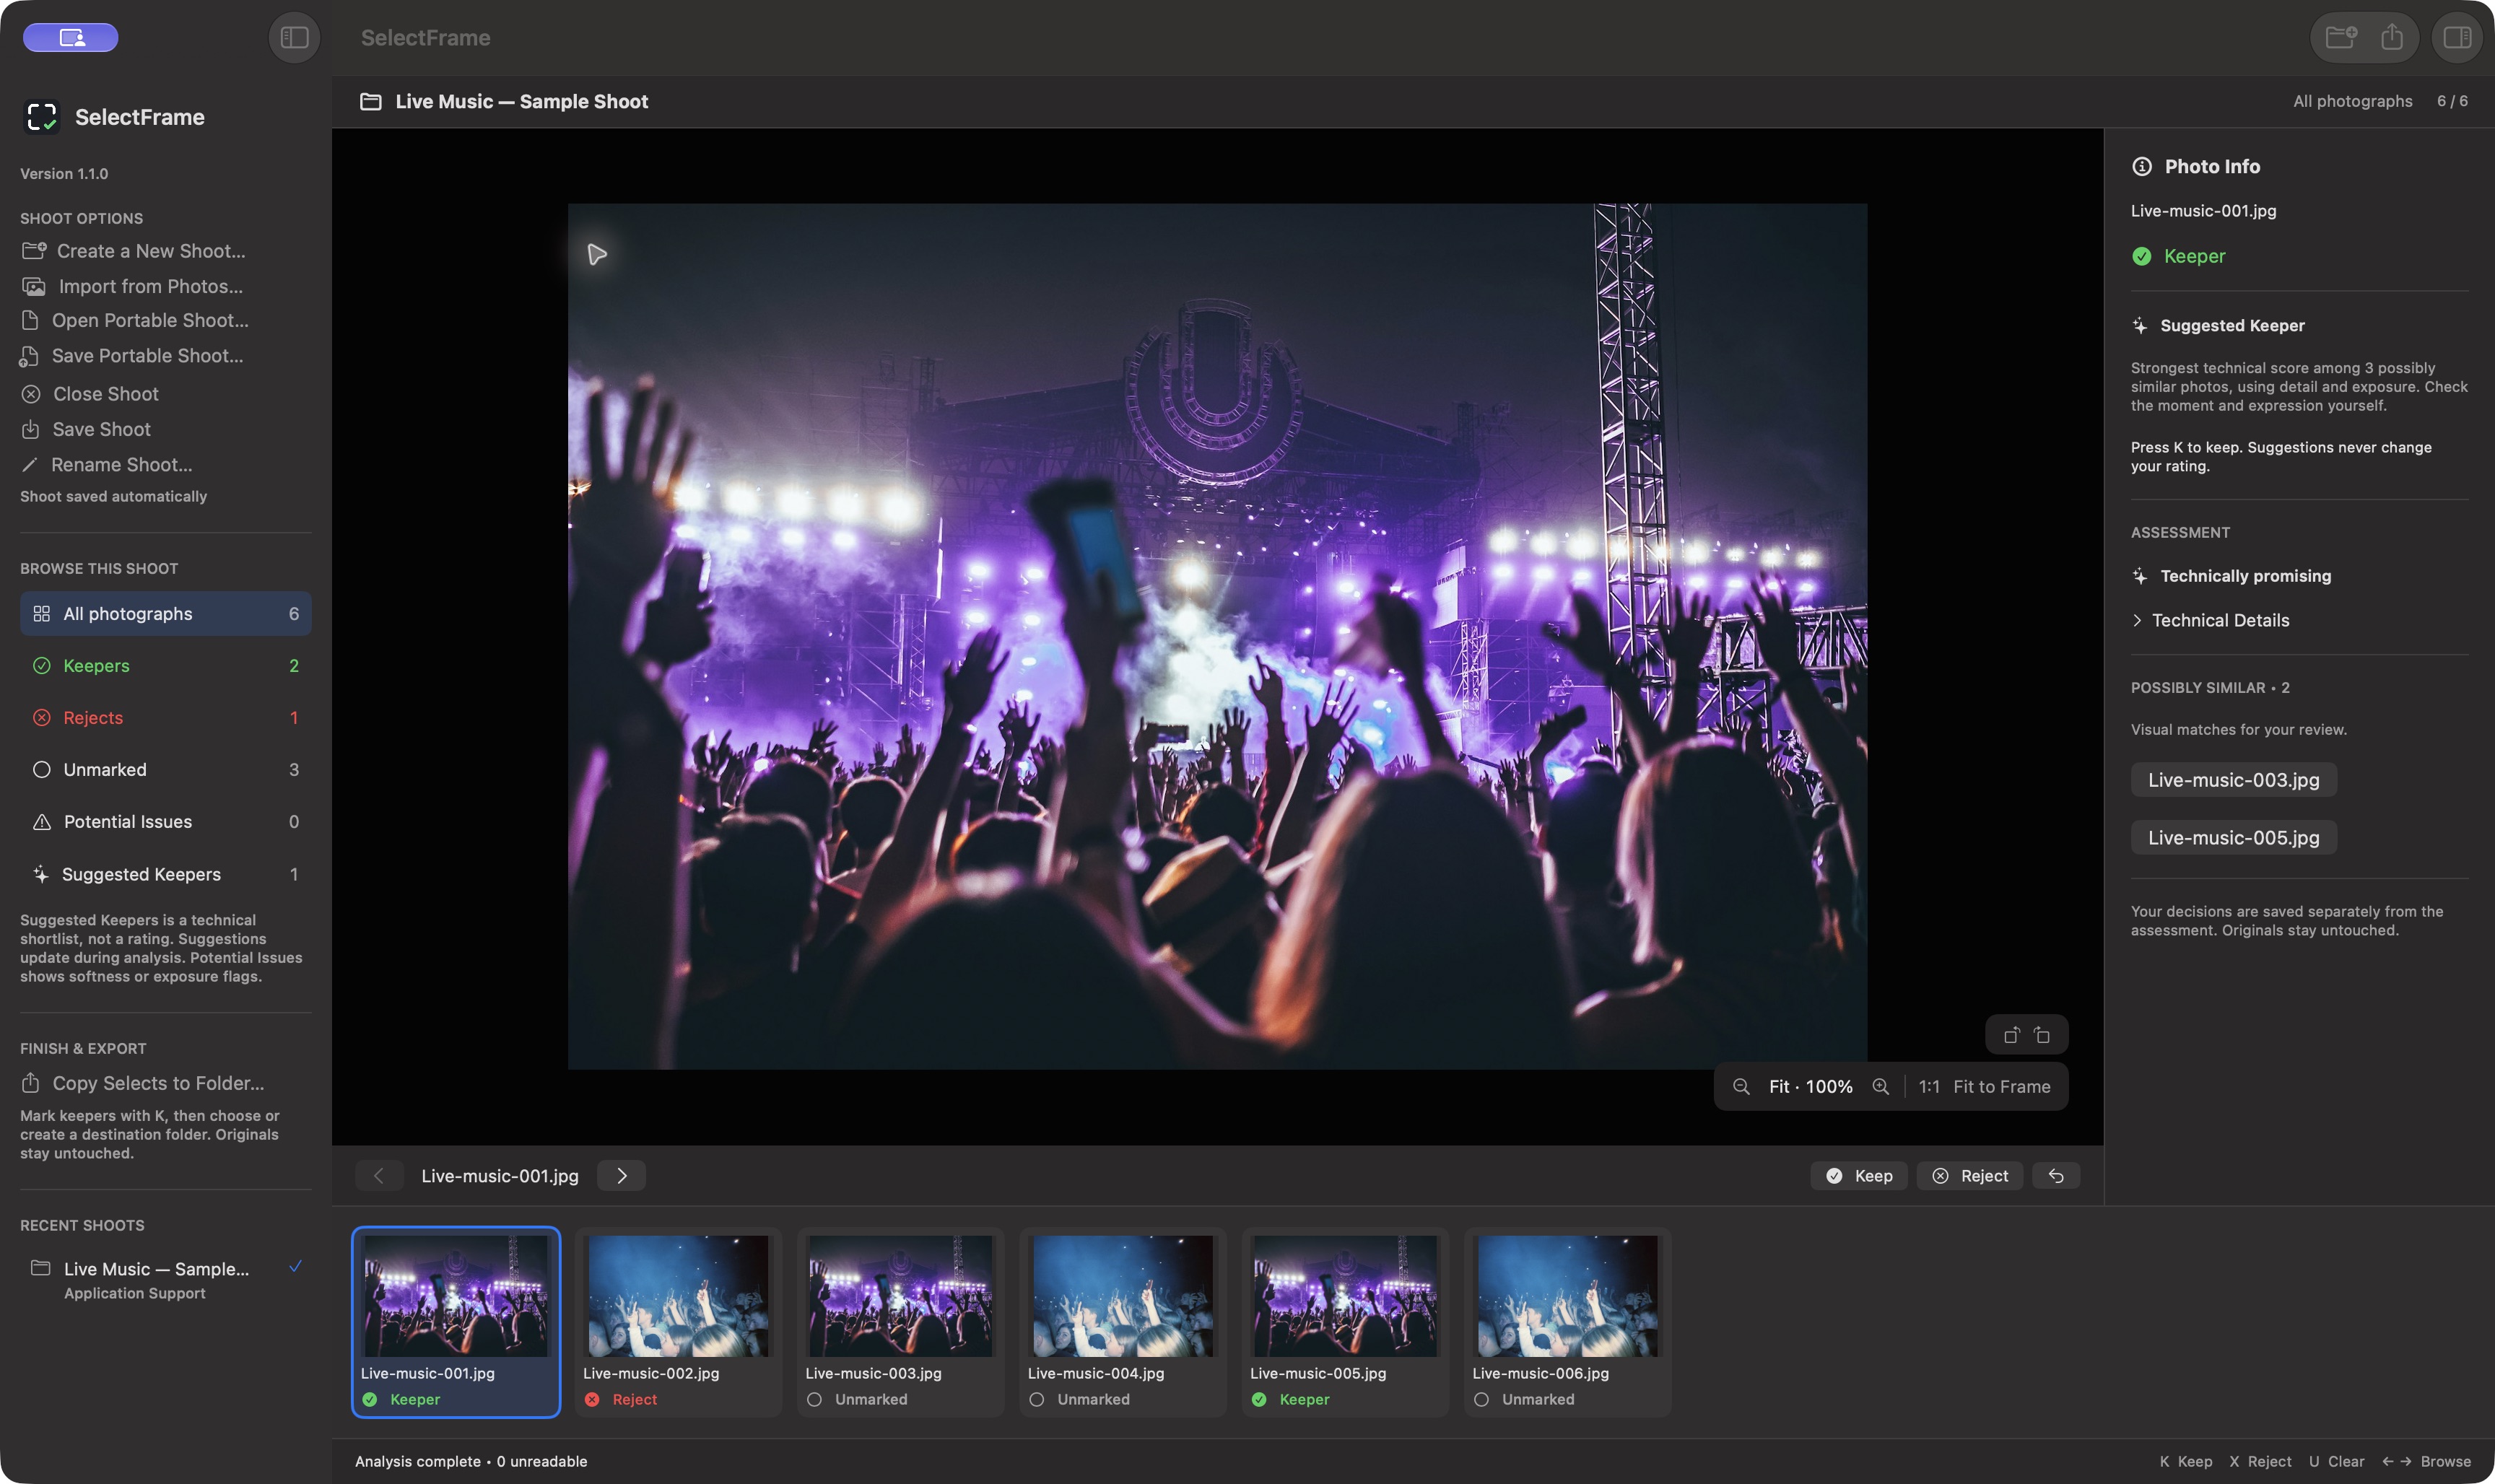Click K Keep shortcut hint in status bar
Viewport: 2495px width, 1484px height.
click(2186, 1462)
